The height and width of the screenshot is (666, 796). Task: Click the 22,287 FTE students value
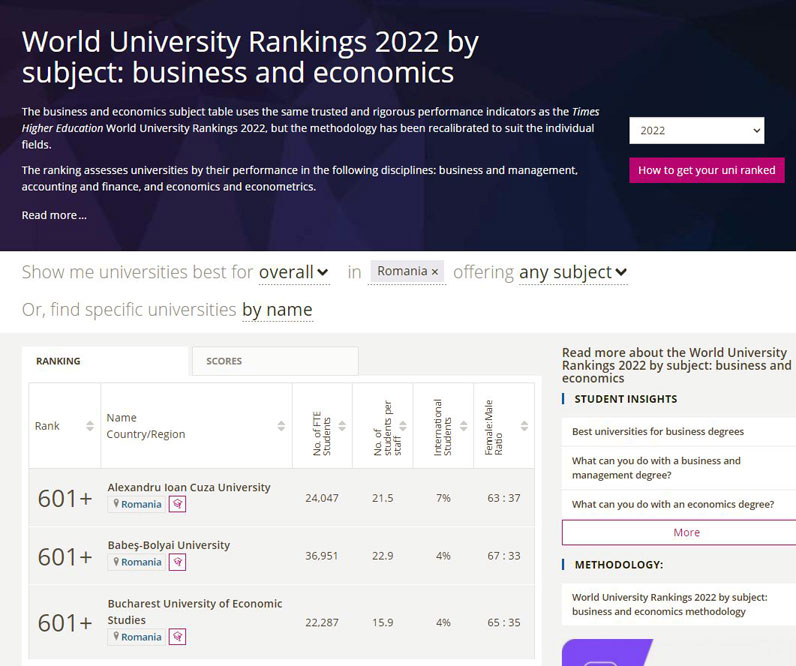[322, 622]
